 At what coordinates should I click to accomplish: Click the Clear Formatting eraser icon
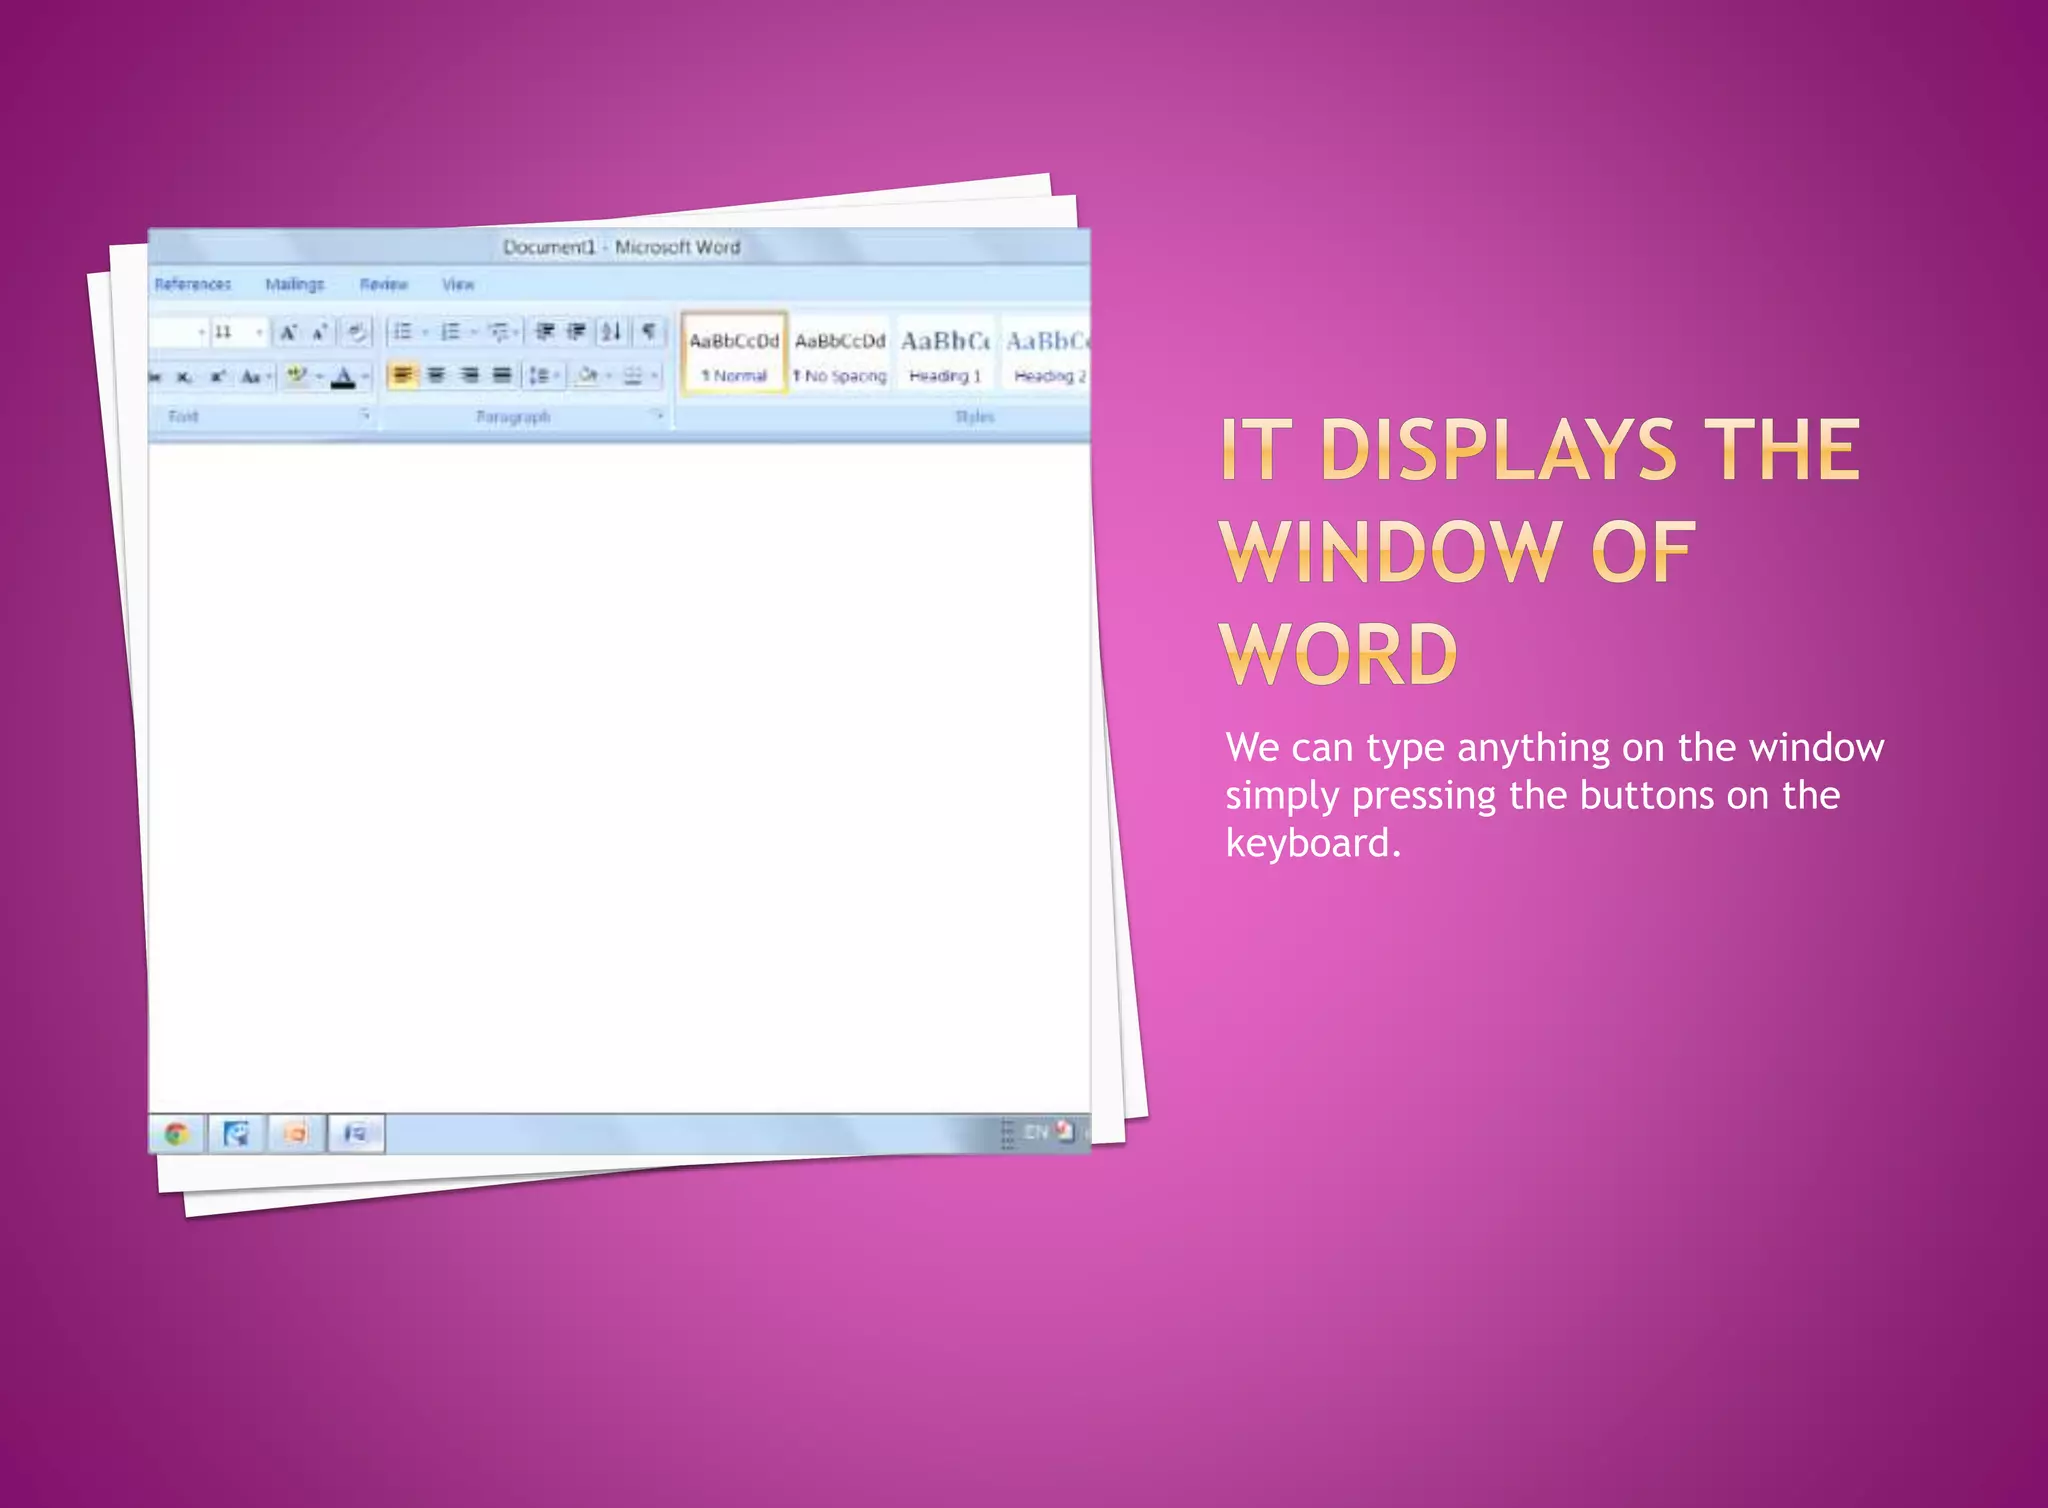click(x=357, y=331)
